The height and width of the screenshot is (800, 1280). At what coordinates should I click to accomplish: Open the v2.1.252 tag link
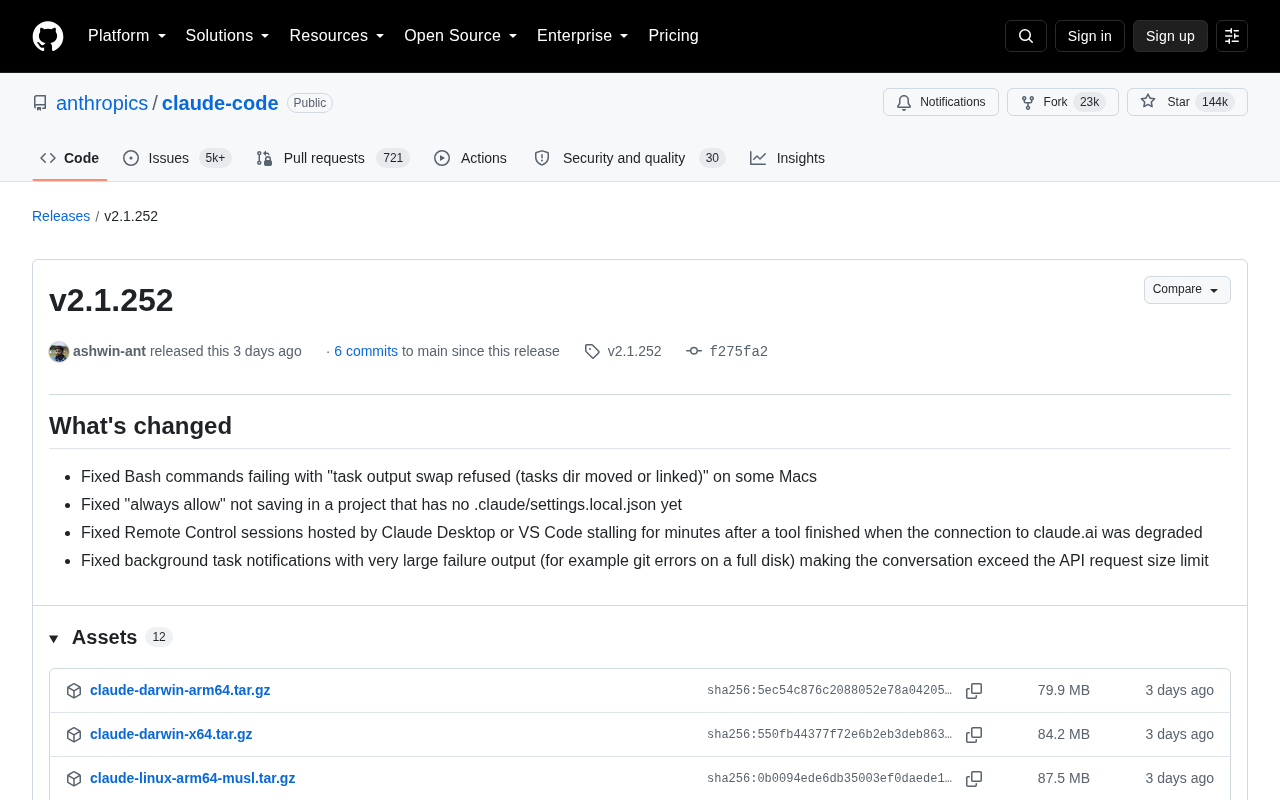pyautogui.click(x=634, y=351)
